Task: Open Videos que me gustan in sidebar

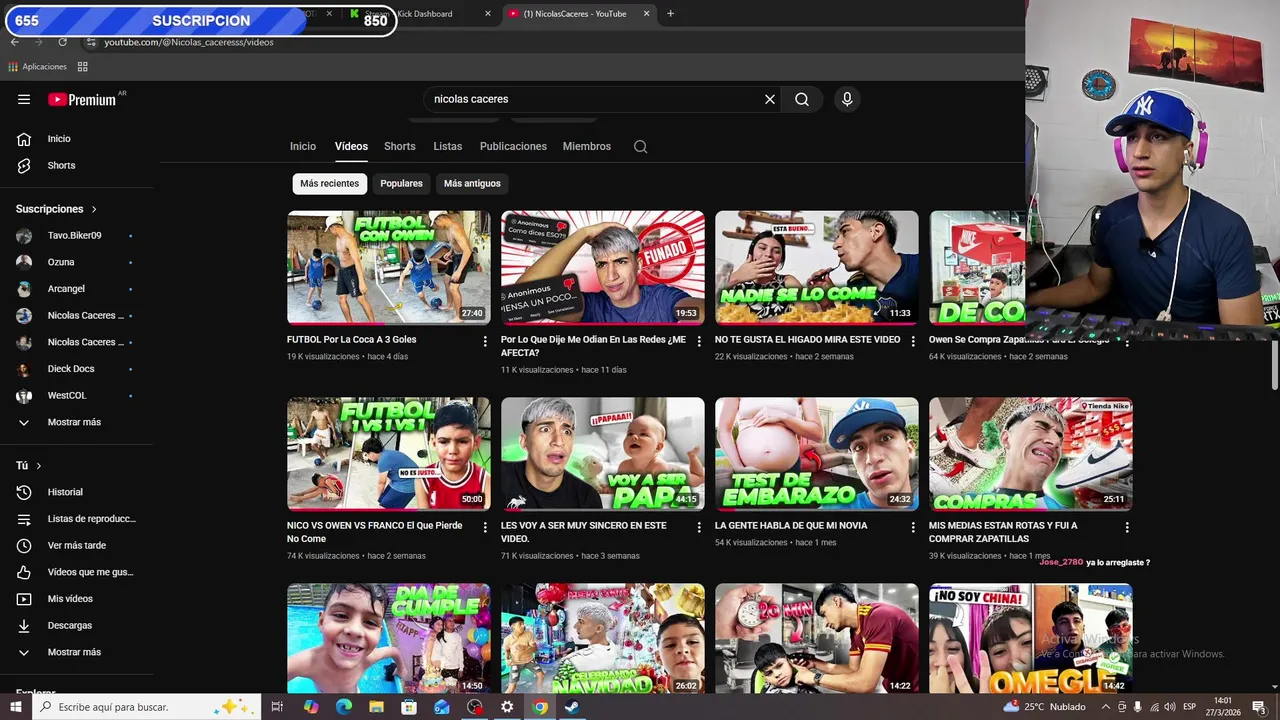Action: (77, 572)
